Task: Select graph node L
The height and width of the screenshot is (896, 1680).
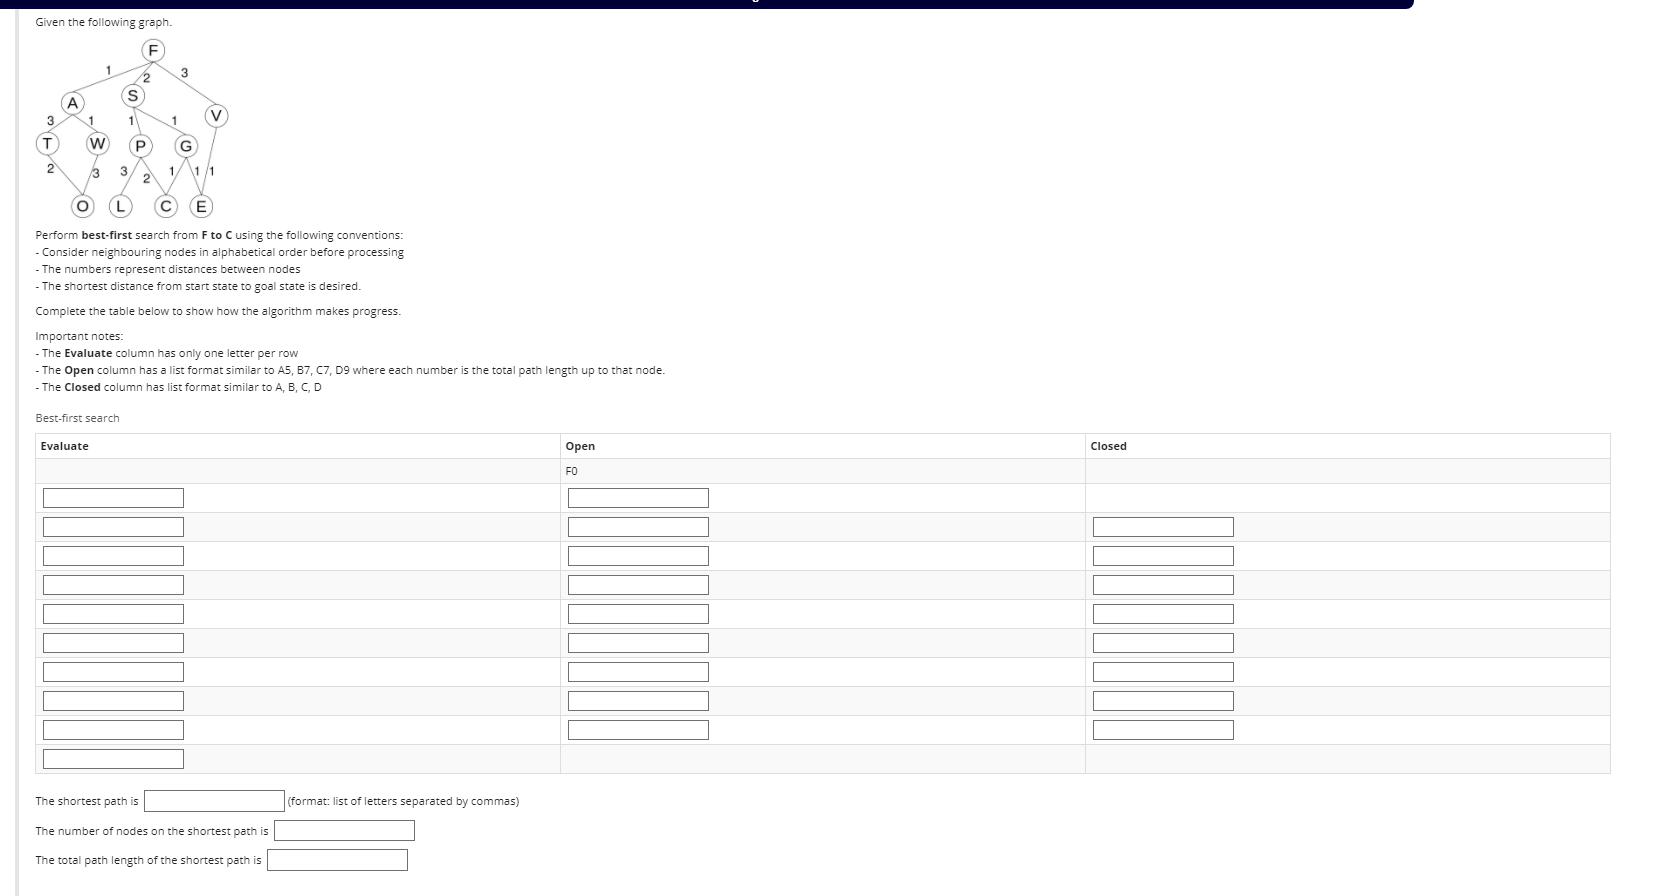Action: (x=120, y=207)
